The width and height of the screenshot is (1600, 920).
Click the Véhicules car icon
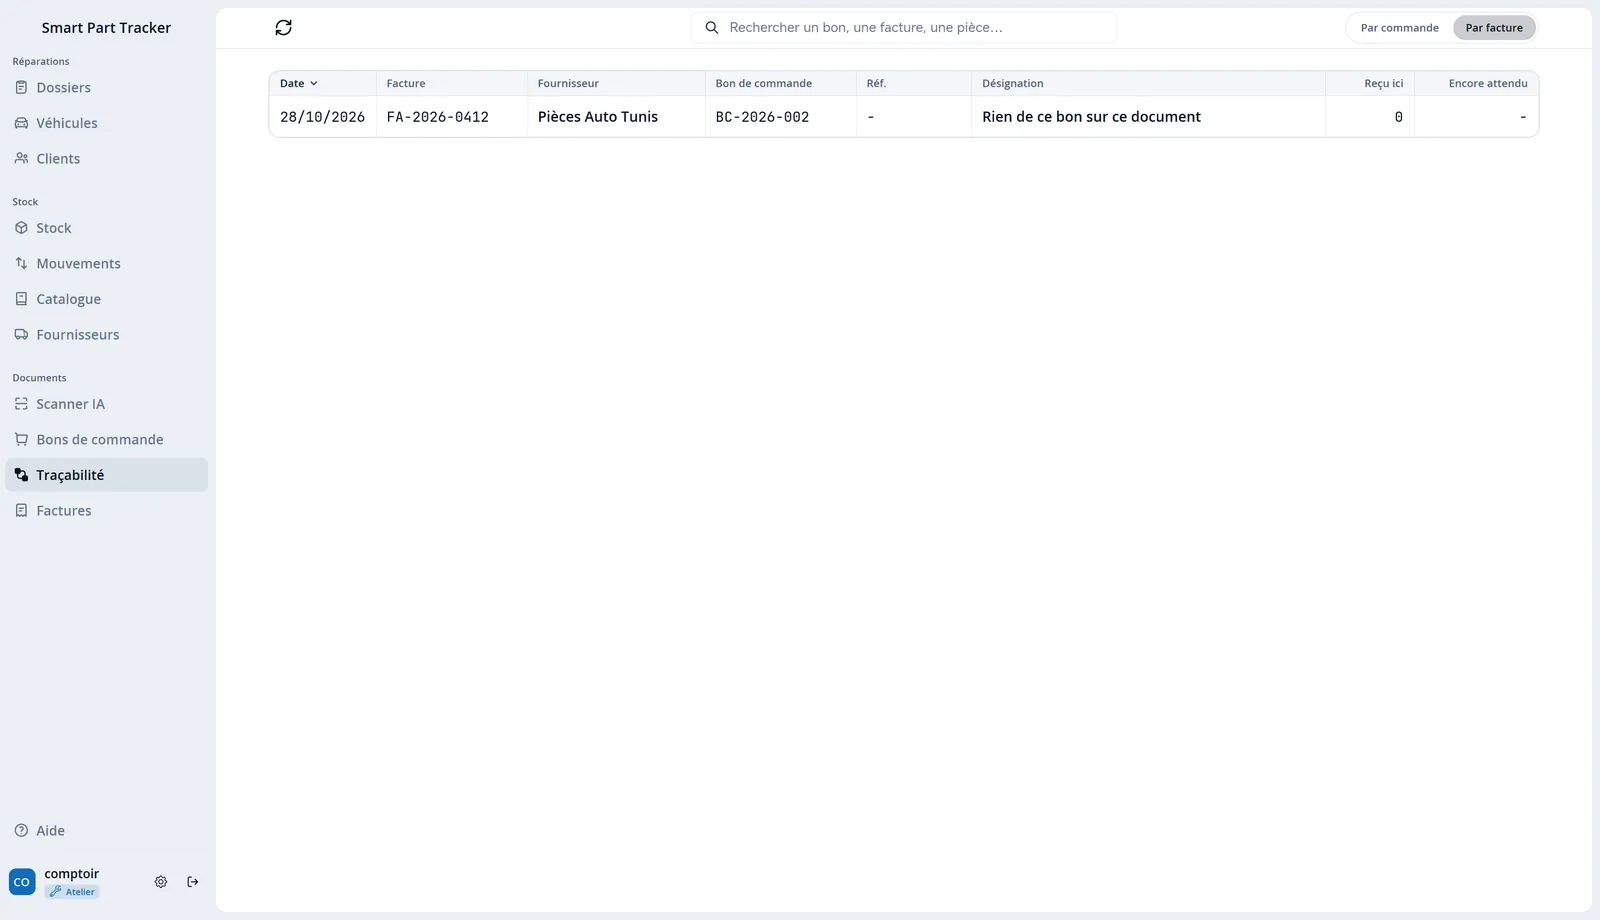[21, 123]
